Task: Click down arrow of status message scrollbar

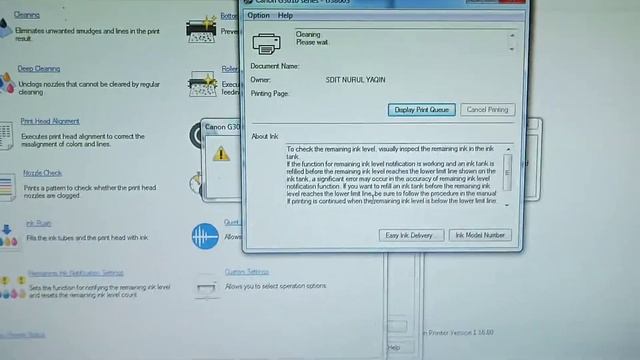Action: (512, 49)
